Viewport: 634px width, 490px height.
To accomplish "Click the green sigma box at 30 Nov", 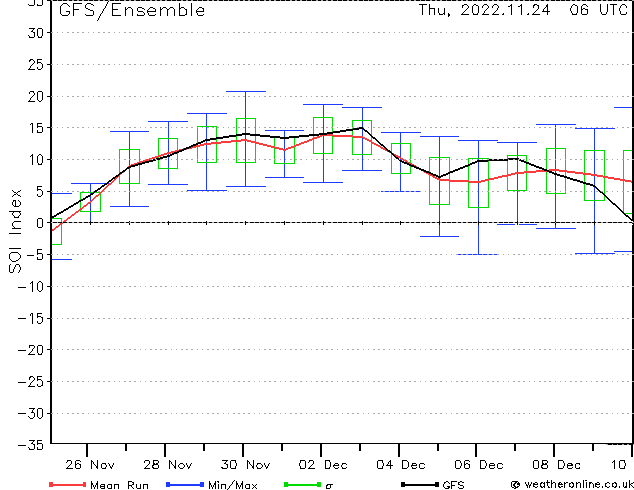I will tap(246, 140).
